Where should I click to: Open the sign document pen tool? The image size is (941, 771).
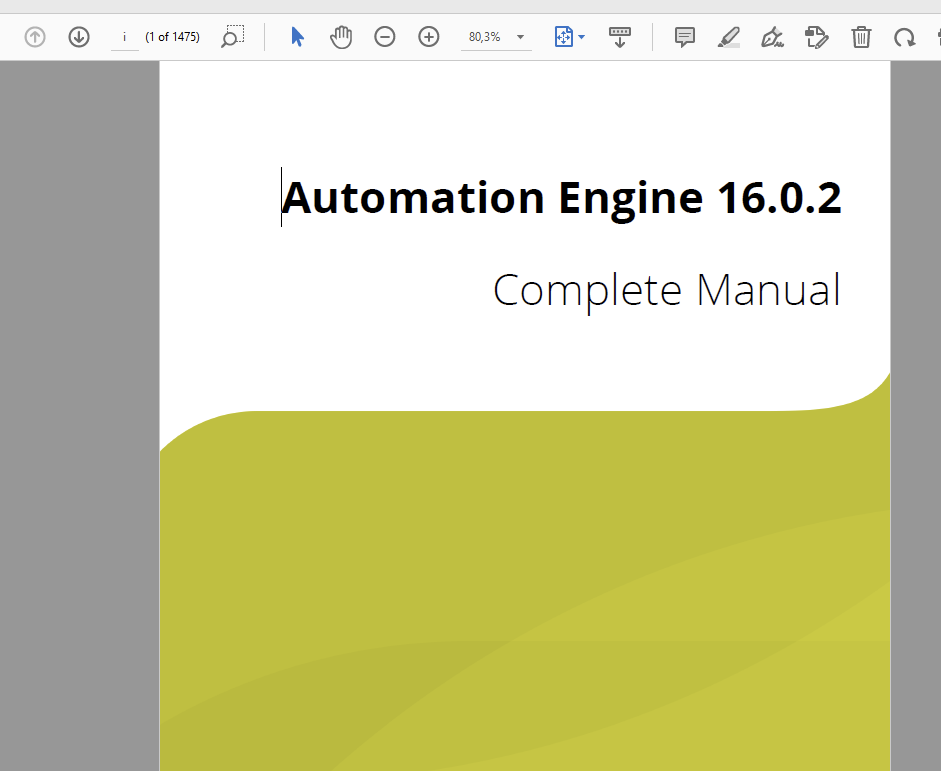(772, 37)
